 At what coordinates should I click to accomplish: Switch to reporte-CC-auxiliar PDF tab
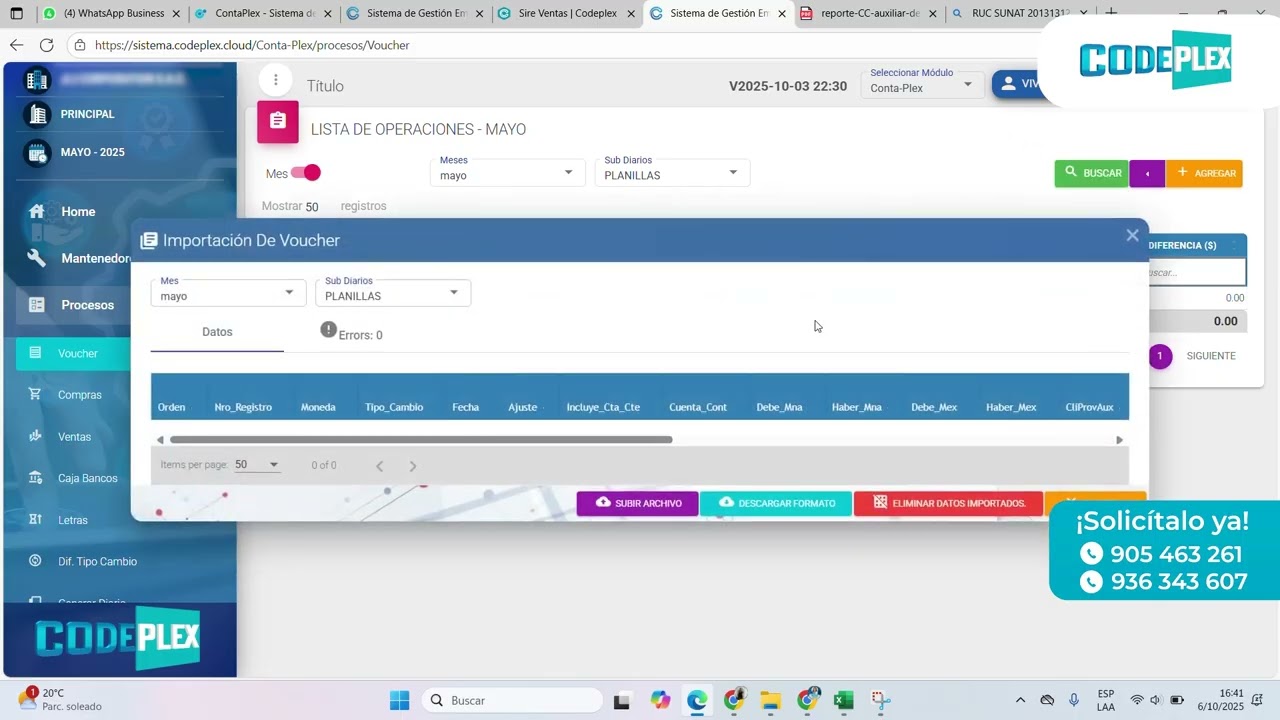(869, 14)
